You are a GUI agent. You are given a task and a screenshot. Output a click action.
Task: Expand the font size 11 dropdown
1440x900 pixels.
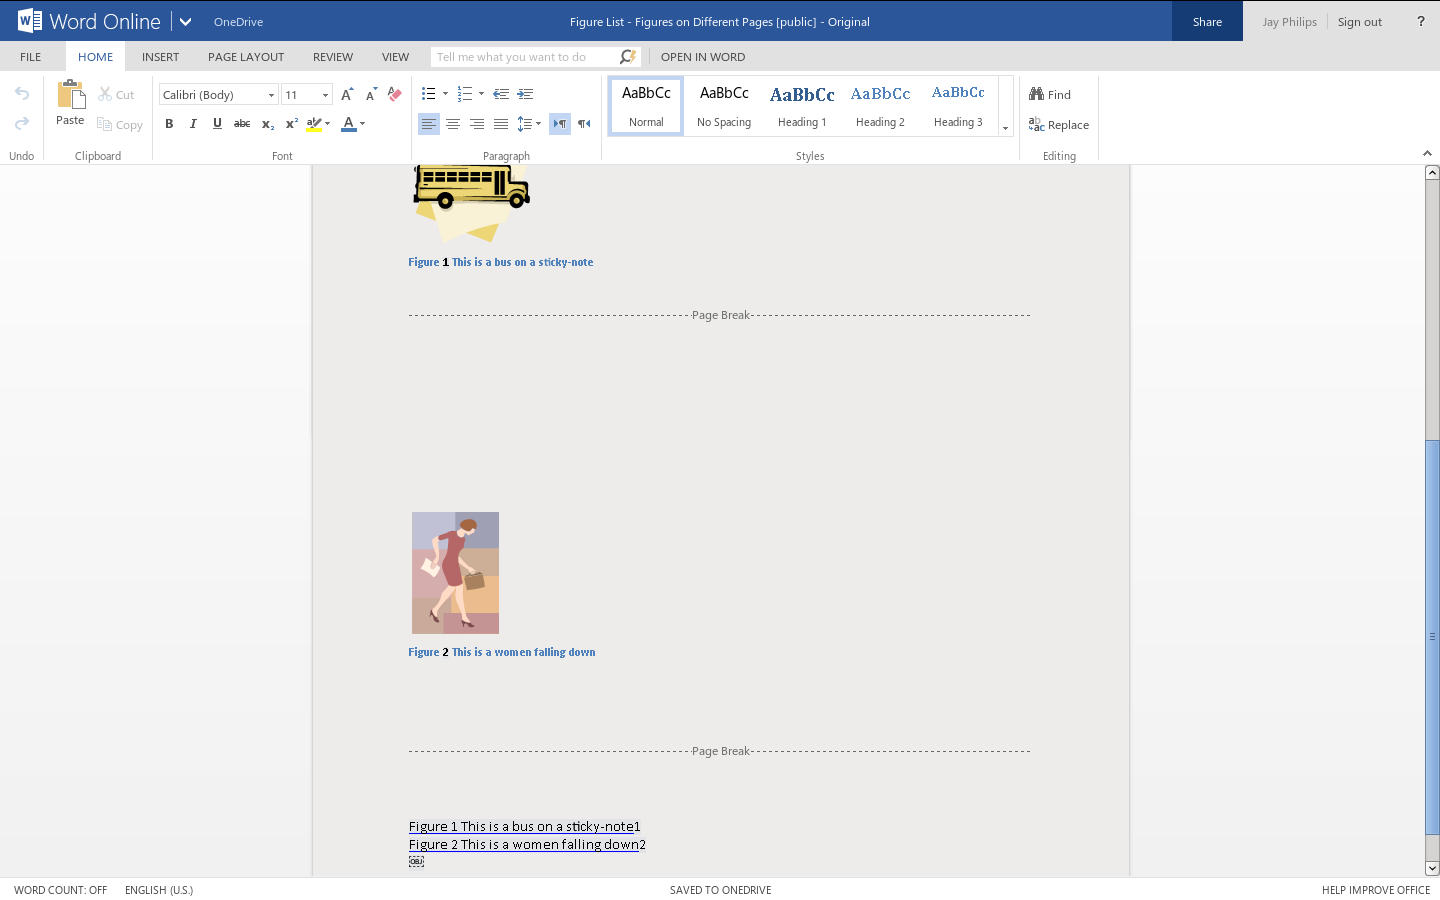pos(325,95)
